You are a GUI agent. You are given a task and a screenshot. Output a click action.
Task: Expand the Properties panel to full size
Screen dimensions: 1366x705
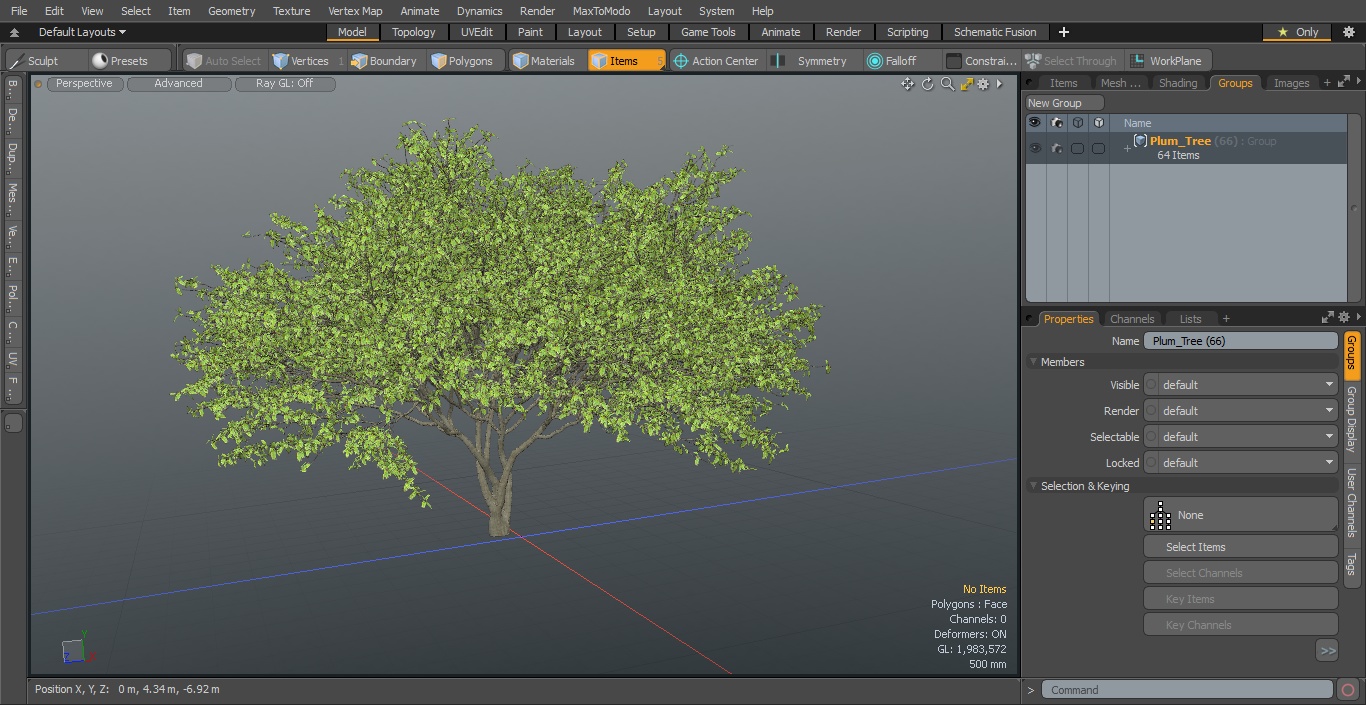coord(1328,317)
